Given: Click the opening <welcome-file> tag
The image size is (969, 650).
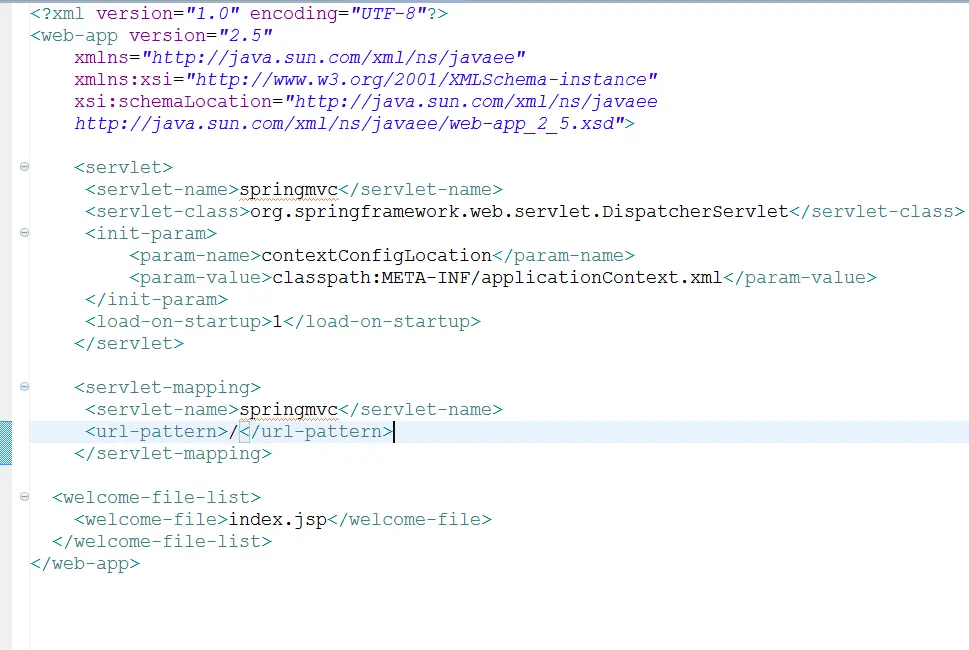Looking at the screenshot, I should (x=151, y=520).
